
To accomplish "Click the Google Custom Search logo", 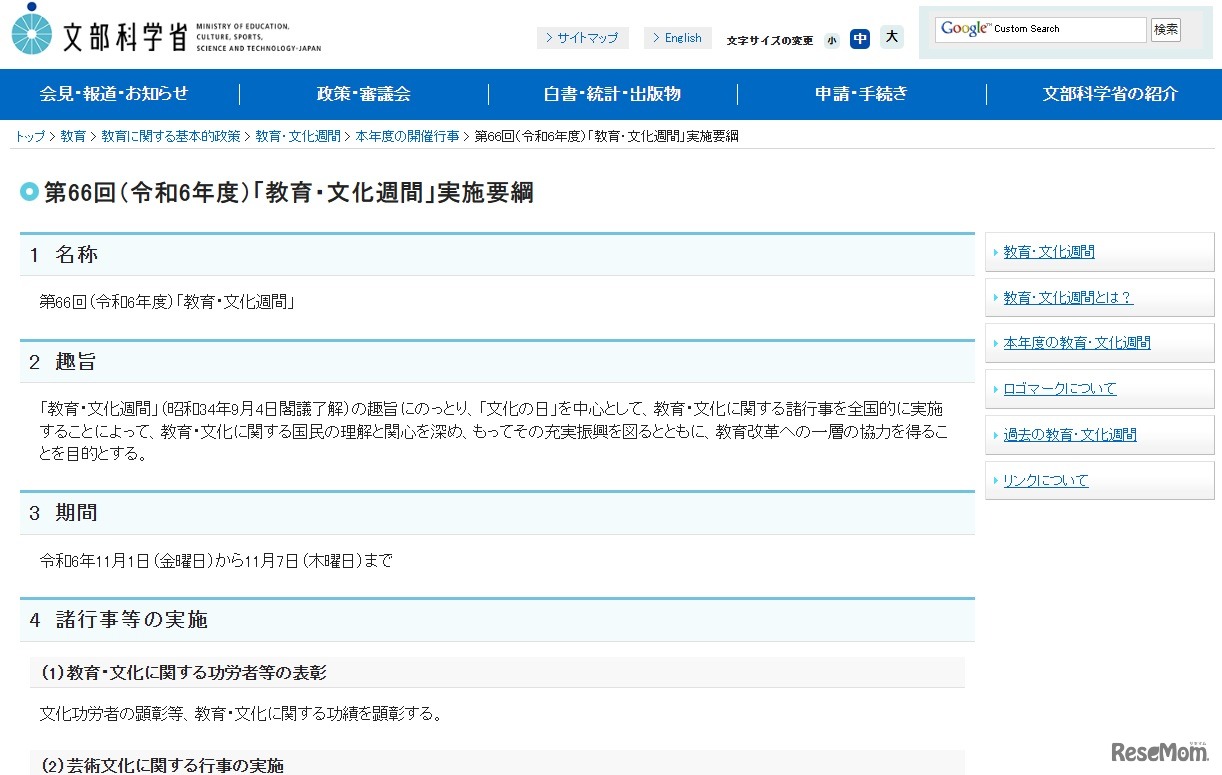I will click(967, 29).
